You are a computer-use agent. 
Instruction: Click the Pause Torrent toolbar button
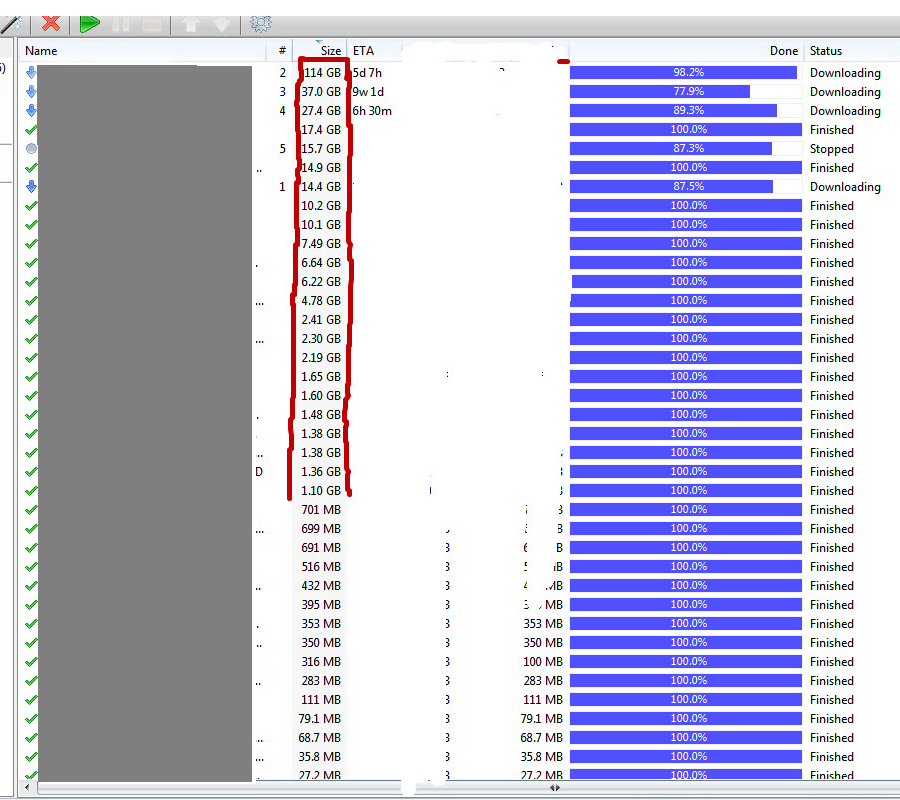click(x=121, y=24)
